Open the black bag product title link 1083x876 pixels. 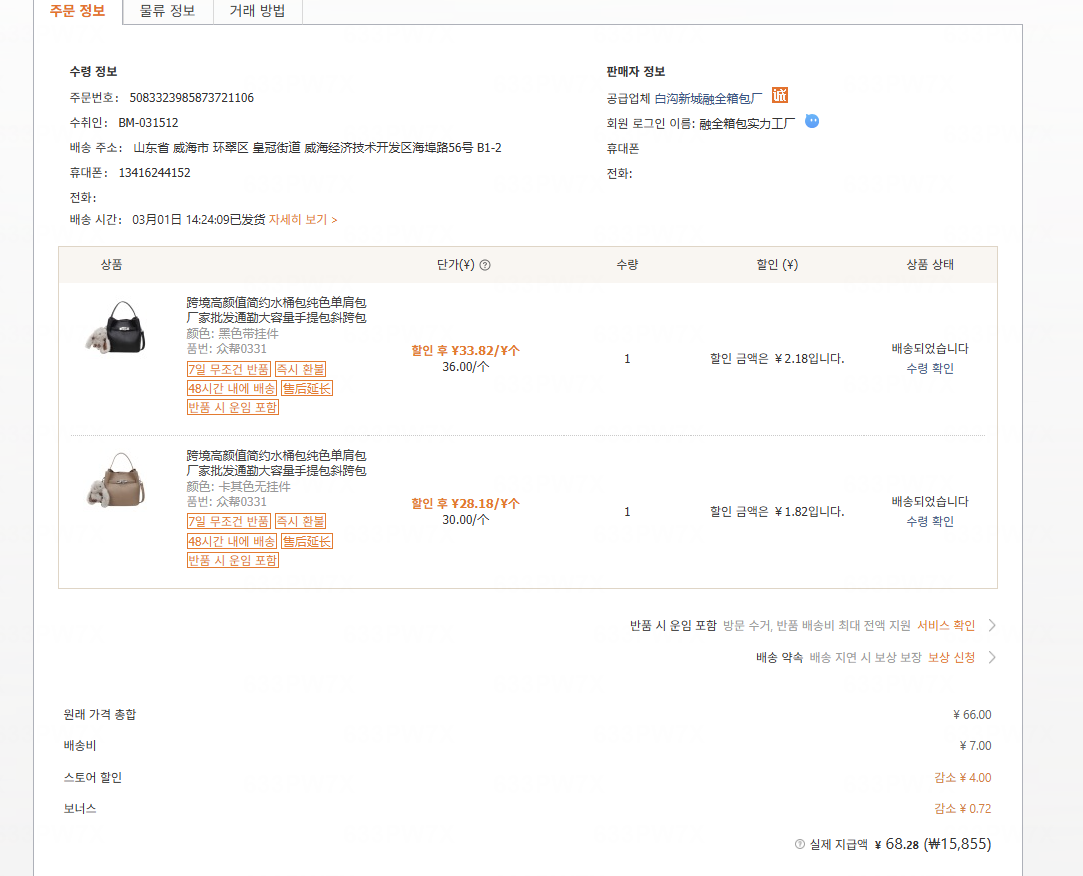click(x=276, y=310)
